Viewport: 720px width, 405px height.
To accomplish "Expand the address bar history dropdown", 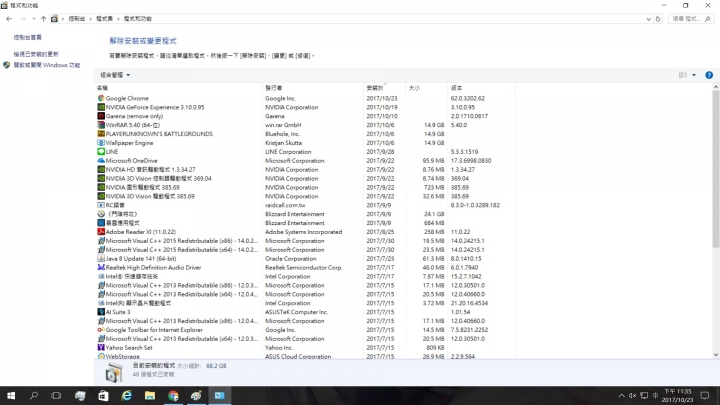I will (648, 19).
